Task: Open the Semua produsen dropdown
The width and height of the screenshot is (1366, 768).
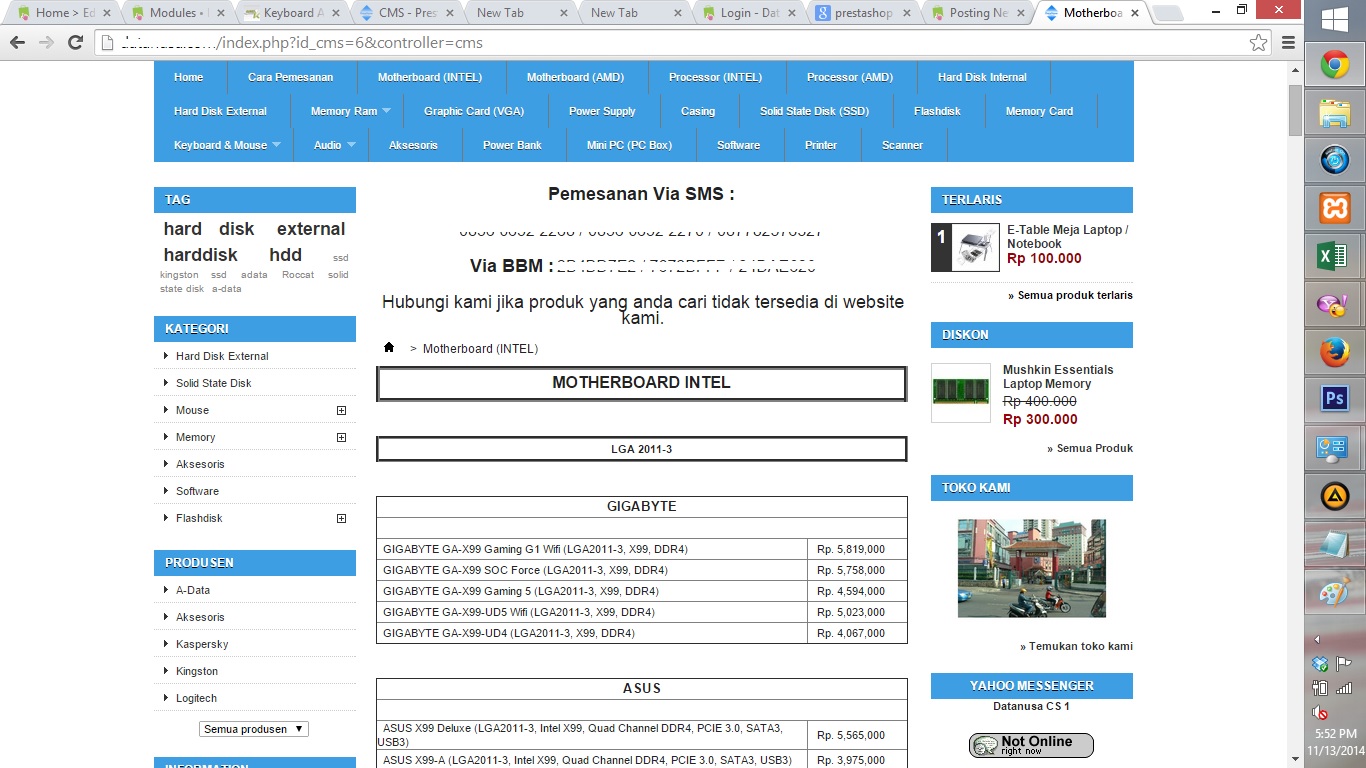Action: 254,729
